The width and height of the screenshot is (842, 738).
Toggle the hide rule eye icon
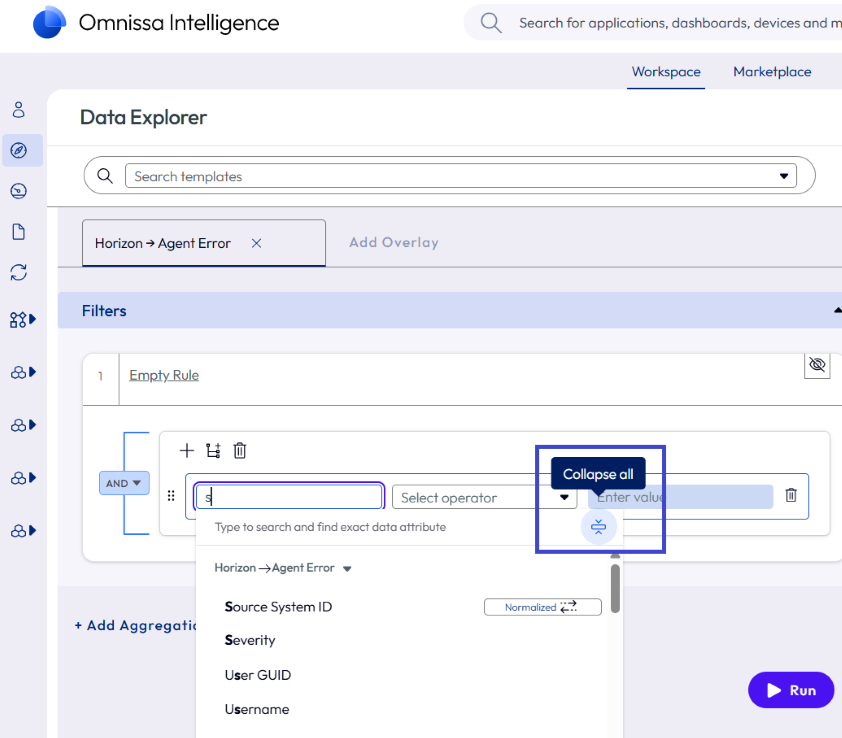tap(817, 365)
